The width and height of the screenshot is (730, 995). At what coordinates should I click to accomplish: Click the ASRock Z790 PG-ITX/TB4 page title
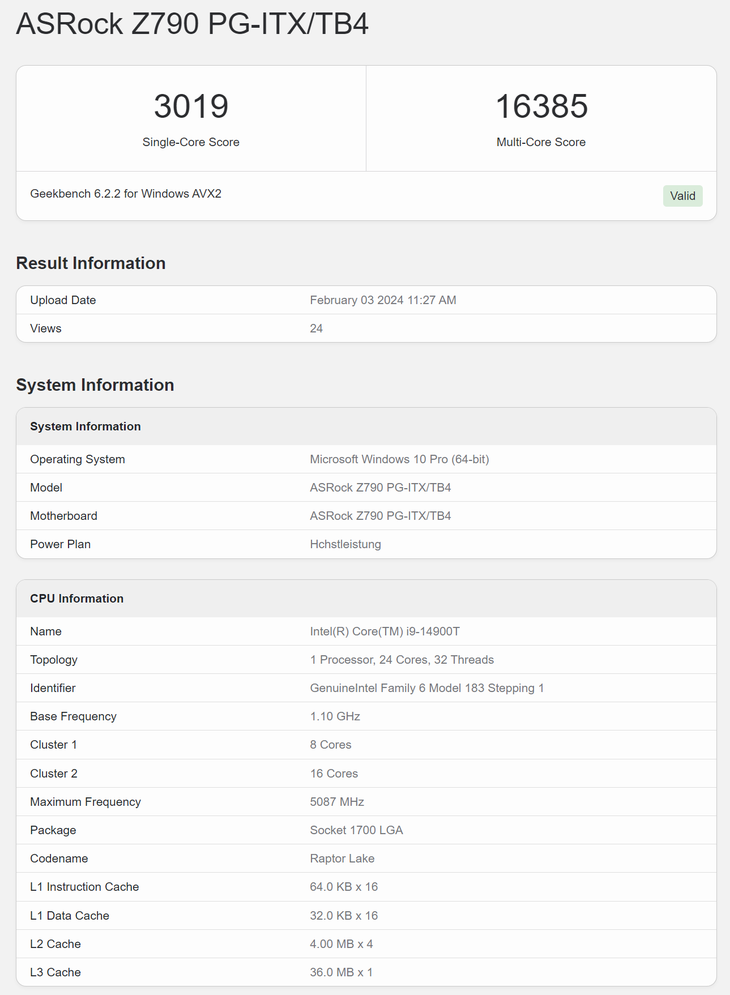(192, 24)
